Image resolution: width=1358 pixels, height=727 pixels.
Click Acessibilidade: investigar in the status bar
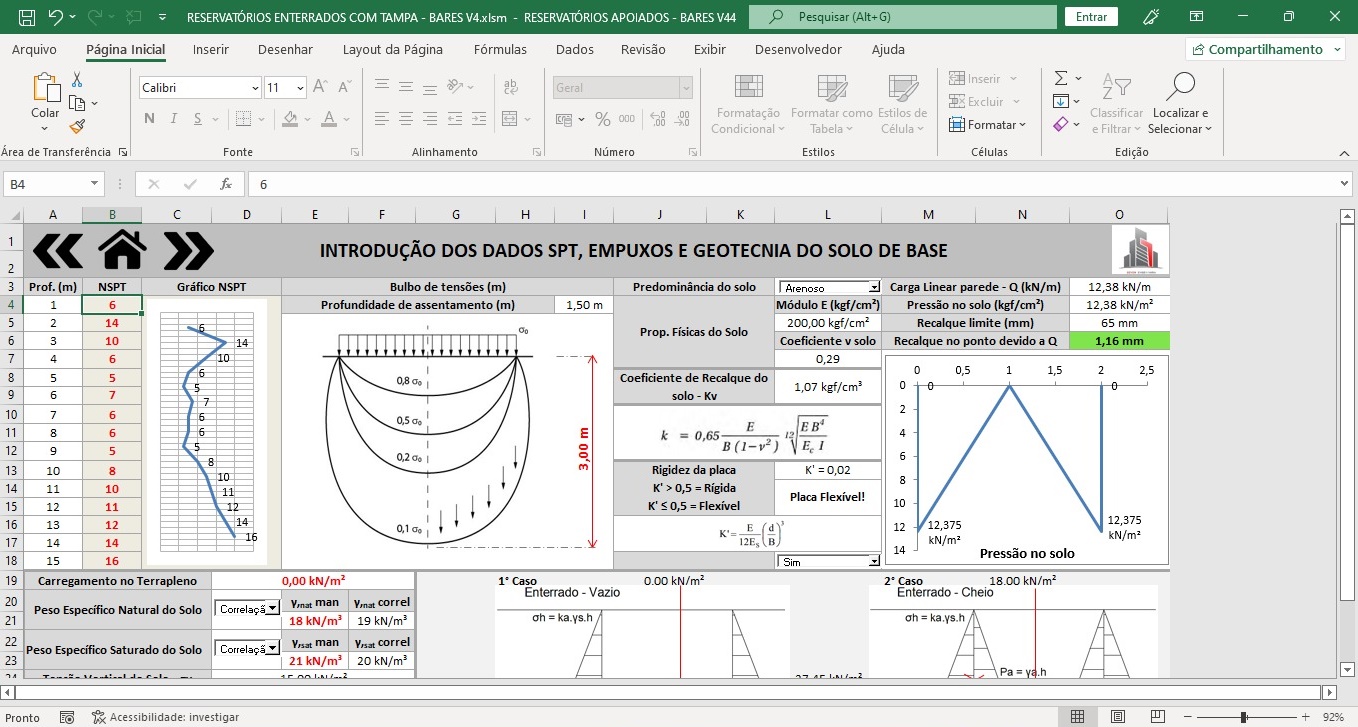pyautogui.click(x=165, y=717)
